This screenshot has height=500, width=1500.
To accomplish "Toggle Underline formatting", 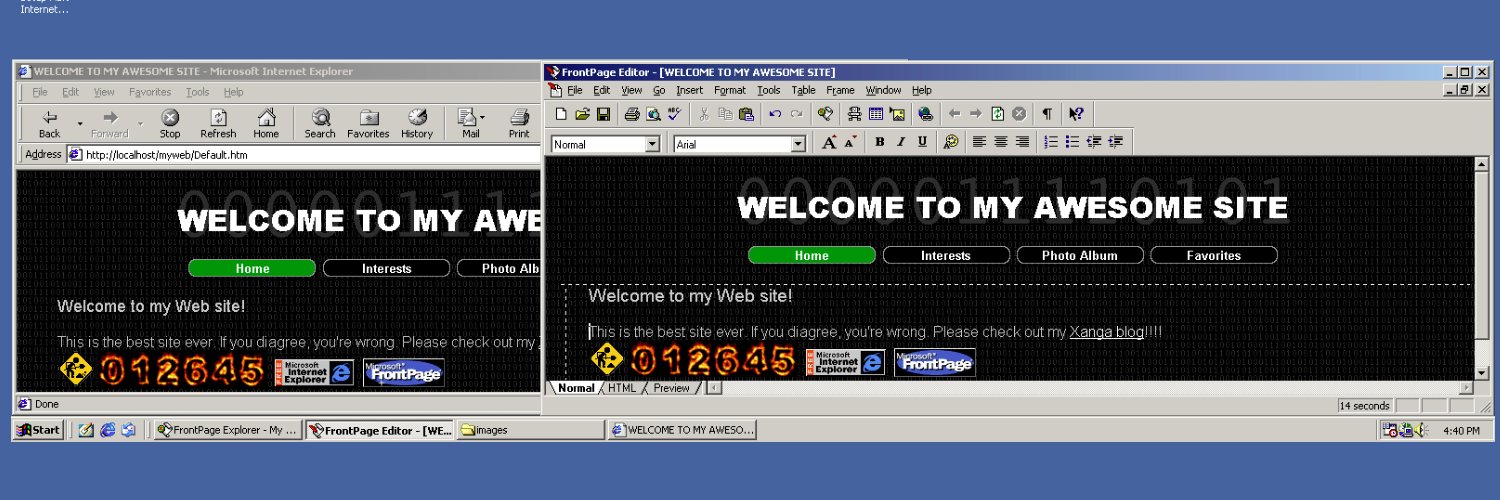I will [x=922, y=143].
